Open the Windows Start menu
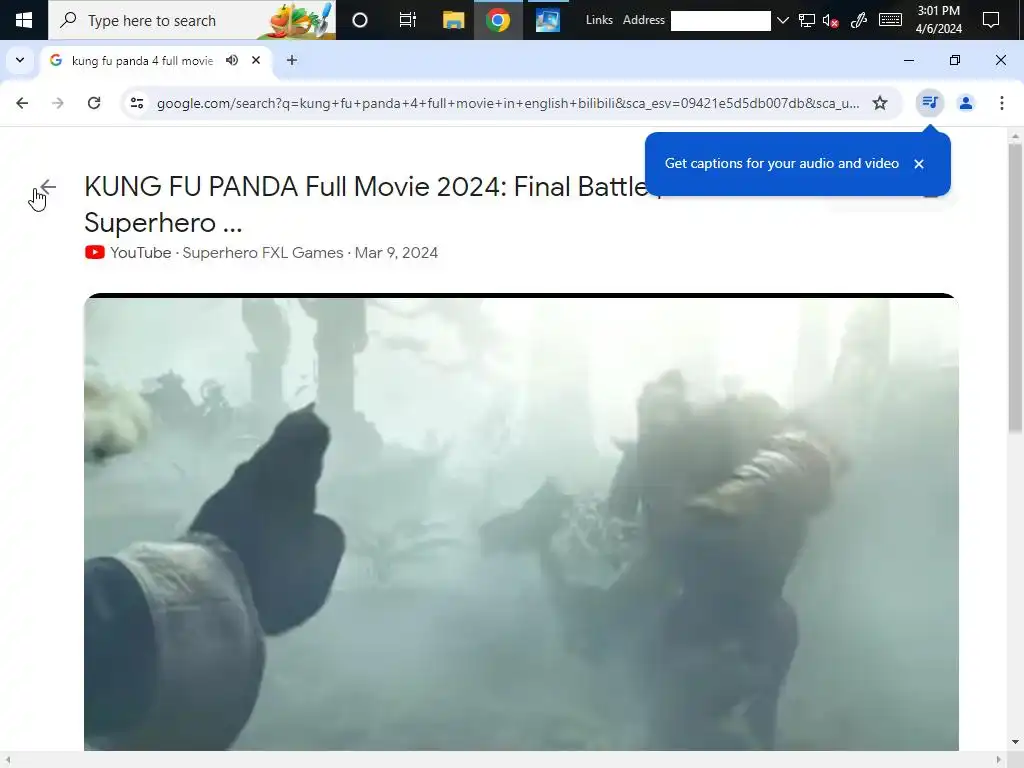 point(24,20)
